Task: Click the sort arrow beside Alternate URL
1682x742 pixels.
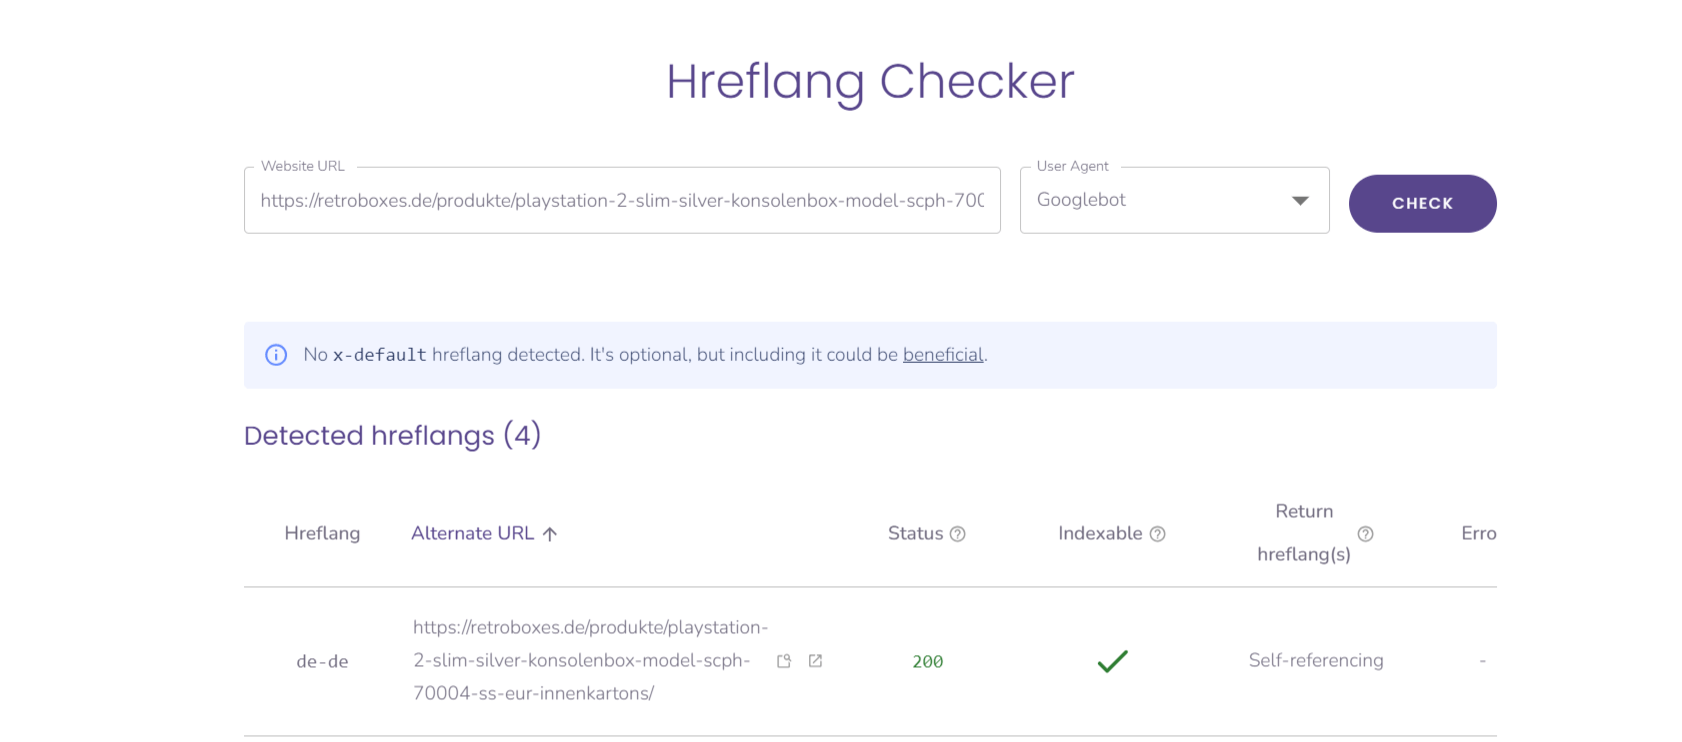Action: click(x=549, y=534)
